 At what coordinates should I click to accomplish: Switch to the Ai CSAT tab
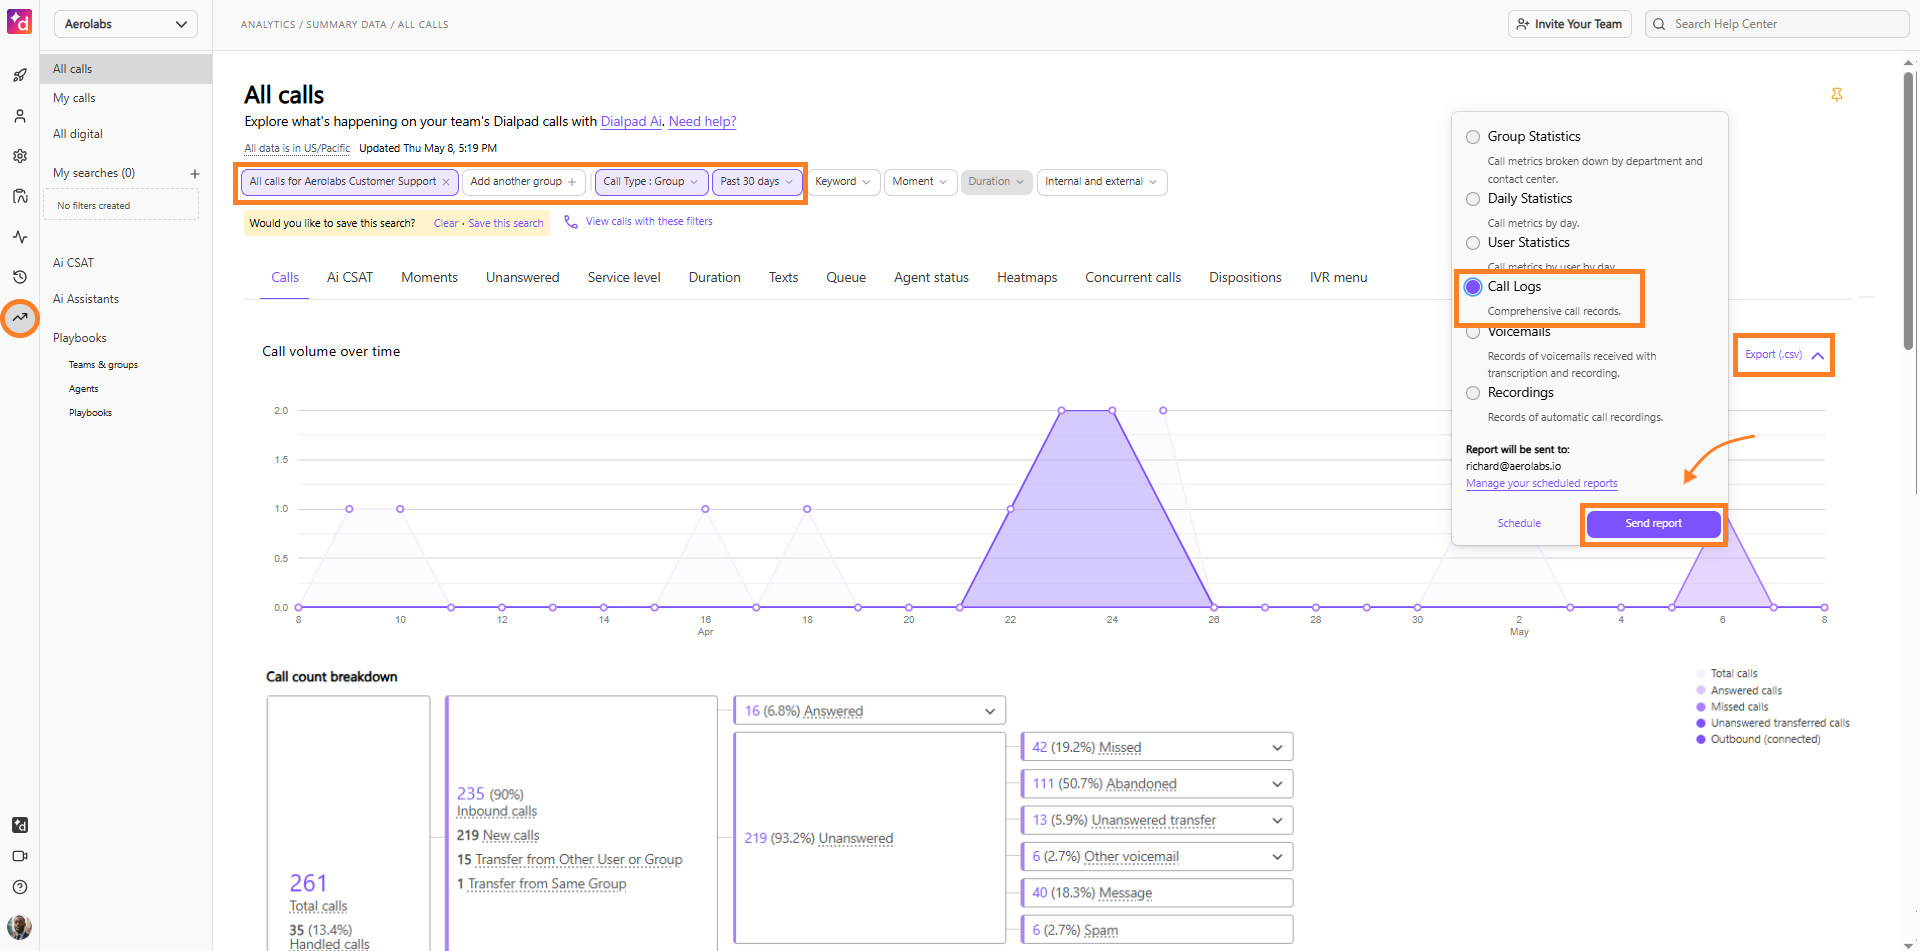point(350,278)
